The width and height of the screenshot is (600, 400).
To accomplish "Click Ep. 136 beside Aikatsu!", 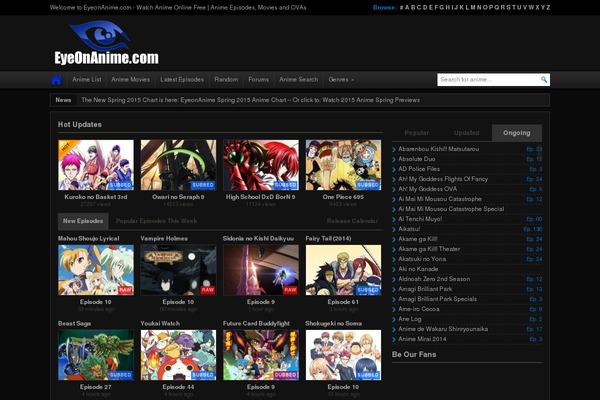I will (x=533, y=229).
